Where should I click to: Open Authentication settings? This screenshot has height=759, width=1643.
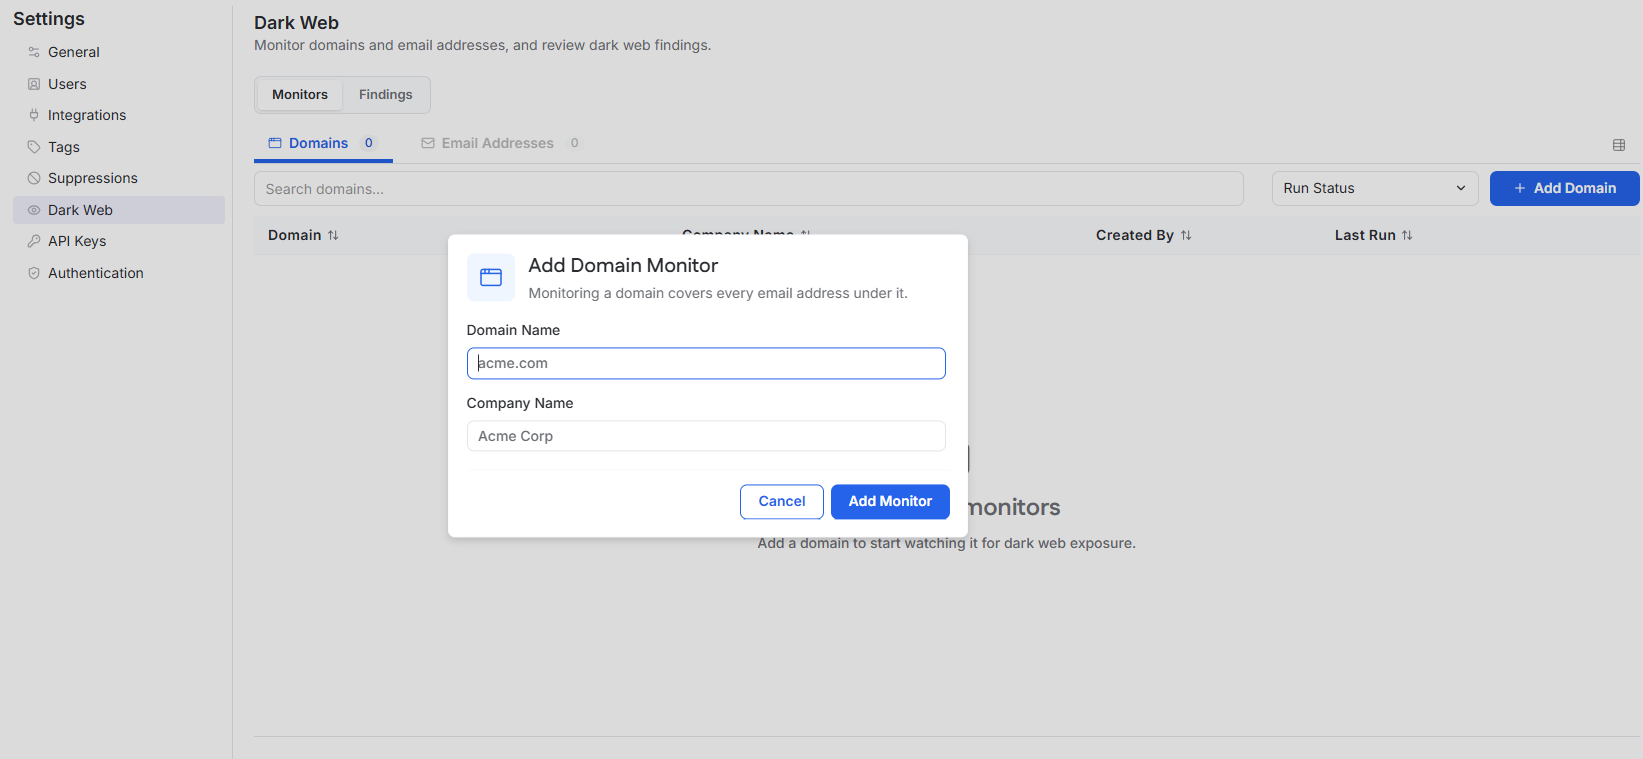[119, 273]
